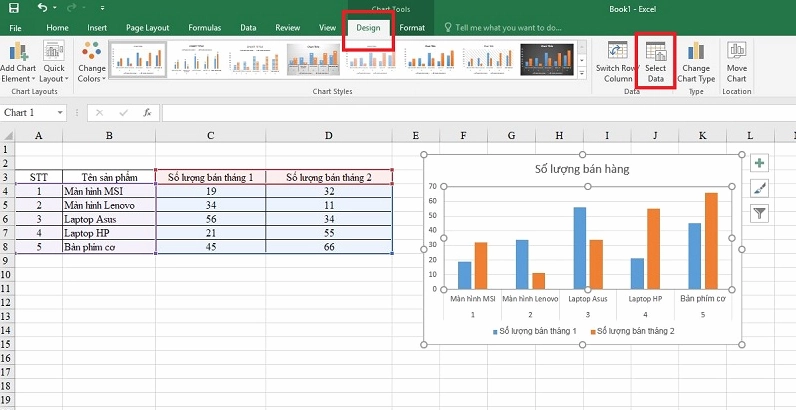Open the Page Layout tab
Viewport: 796px width, 410px height.
(x=147, y=28)
